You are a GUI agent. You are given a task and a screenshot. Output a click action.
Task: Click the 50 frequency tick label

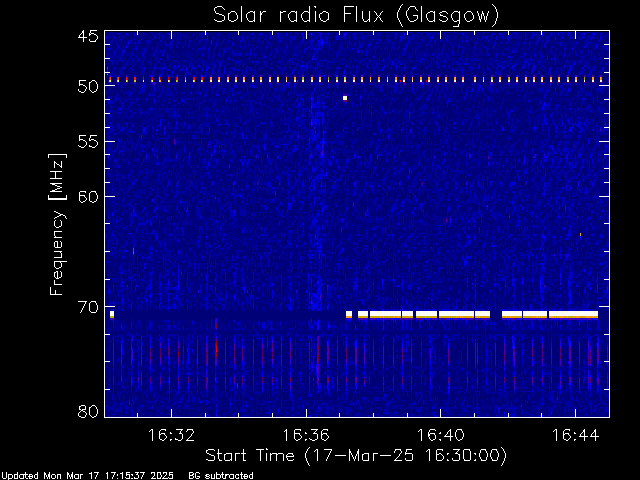(x=88, y=87)
